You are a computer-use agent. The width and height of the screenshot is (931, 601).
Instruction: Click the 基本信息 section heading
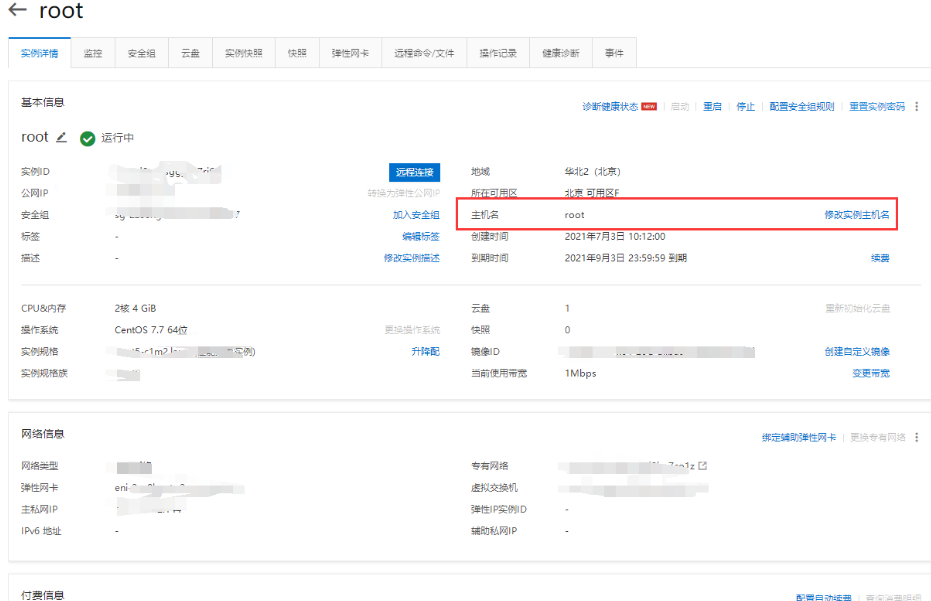click(x=43, y=102)
